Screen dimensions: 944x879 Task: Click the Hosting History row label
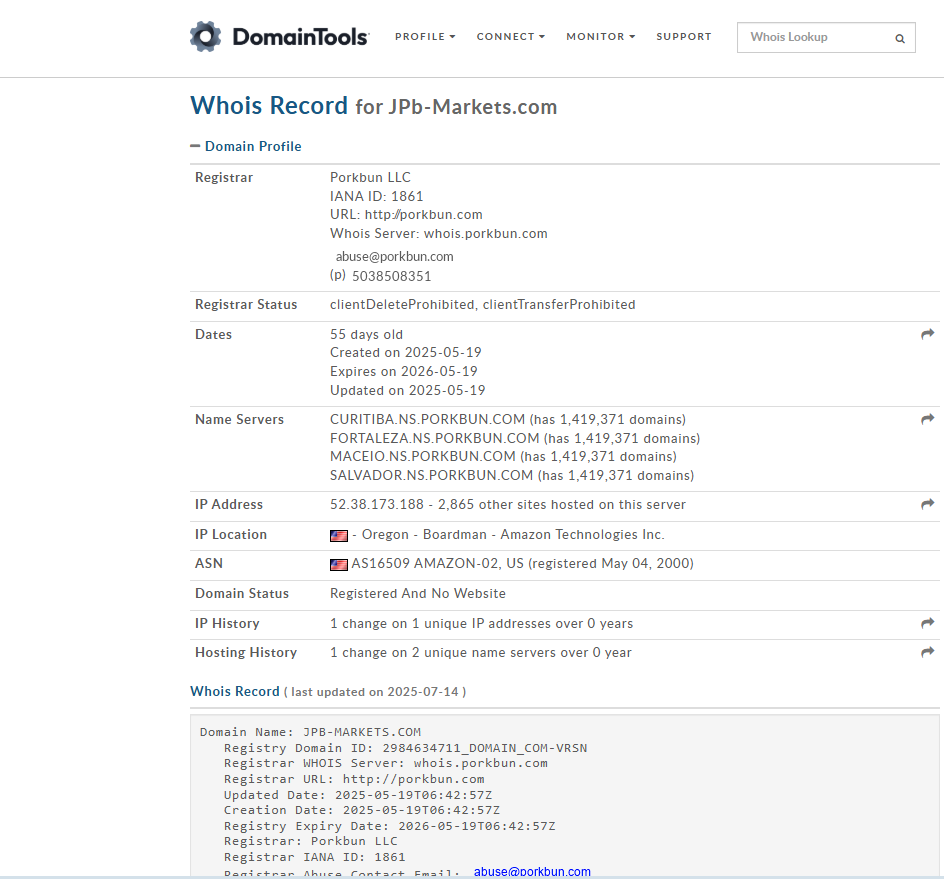point(246,653)
